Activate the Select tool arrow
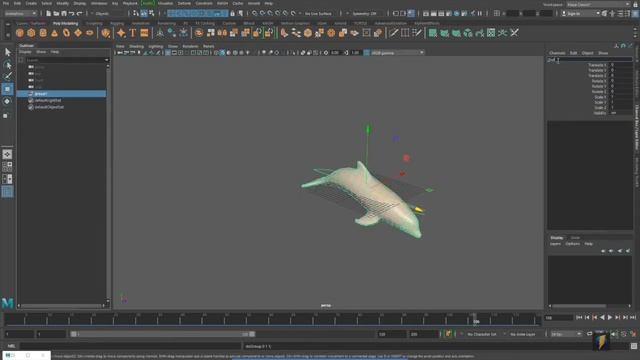Image resolution: width=640 pixels, height=360 pixels. click(7, 52)
